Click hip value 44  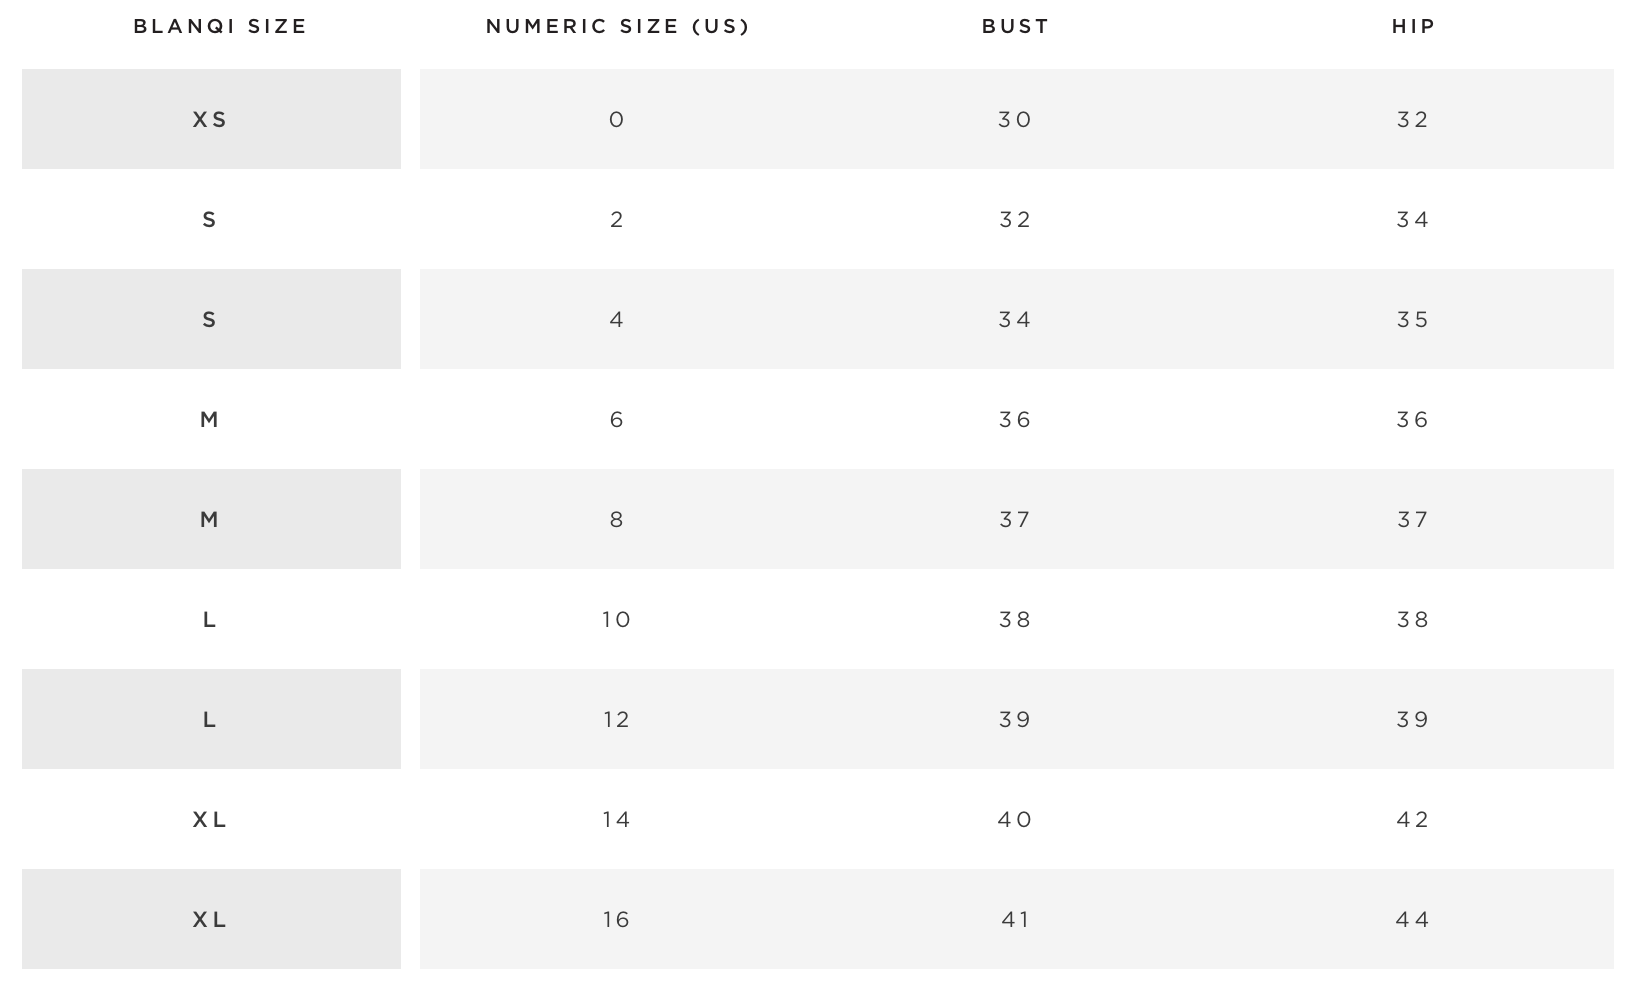1413,920
